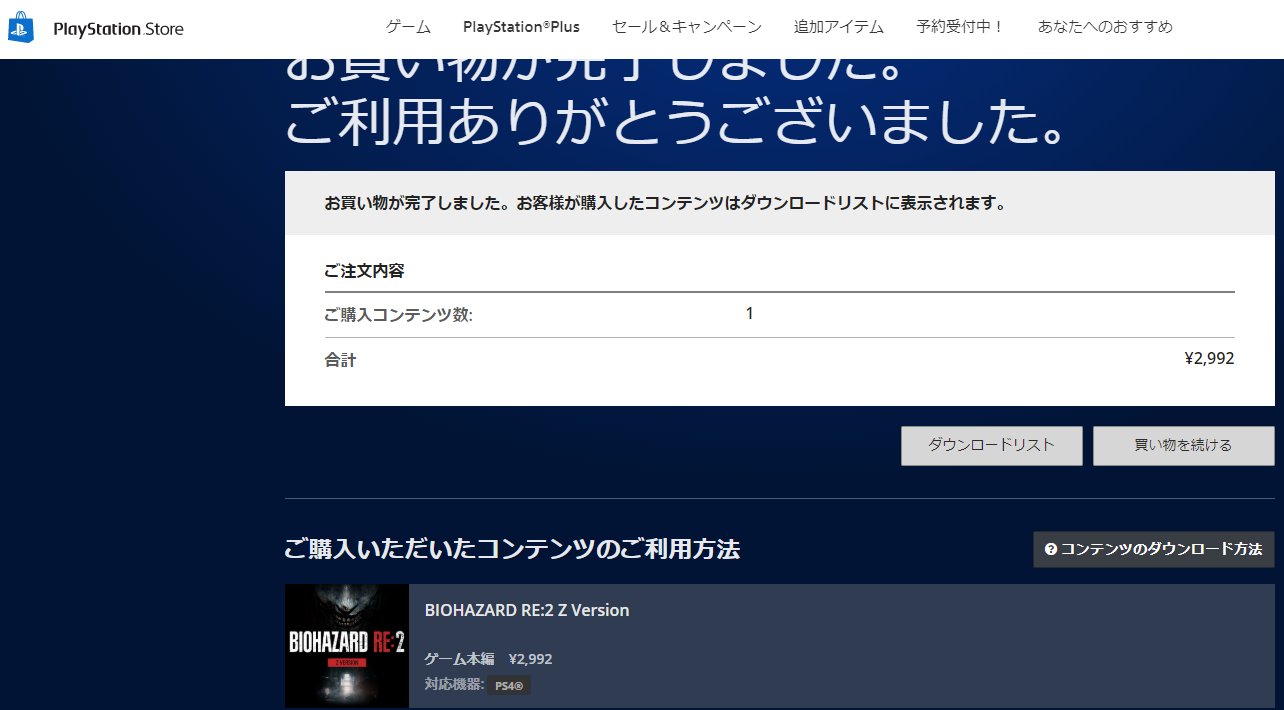This screenshot has height=710, width=1284.
Task: Click the PlayStation Store logo text
Action: (x=119, y=29)
